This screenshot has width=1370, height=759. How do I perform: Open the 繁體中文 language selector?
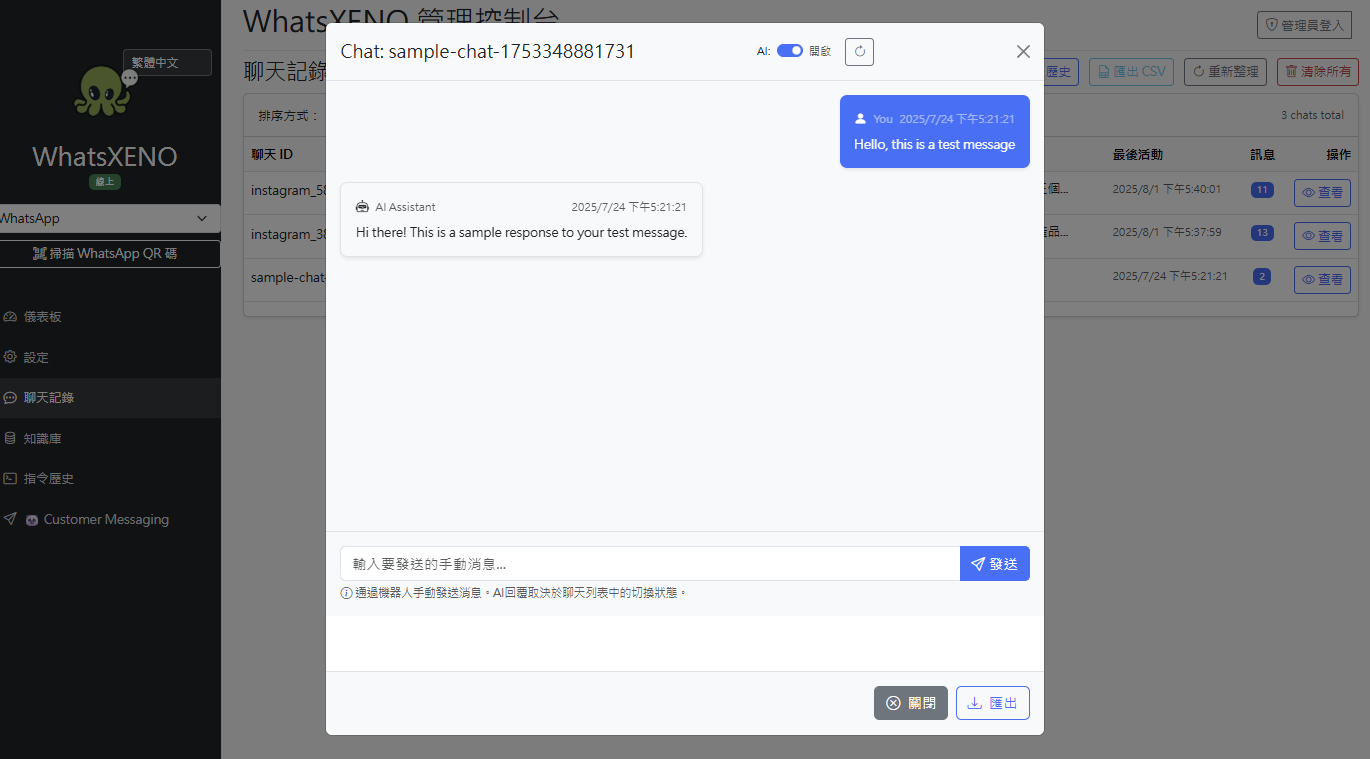(x=166, y=62)
